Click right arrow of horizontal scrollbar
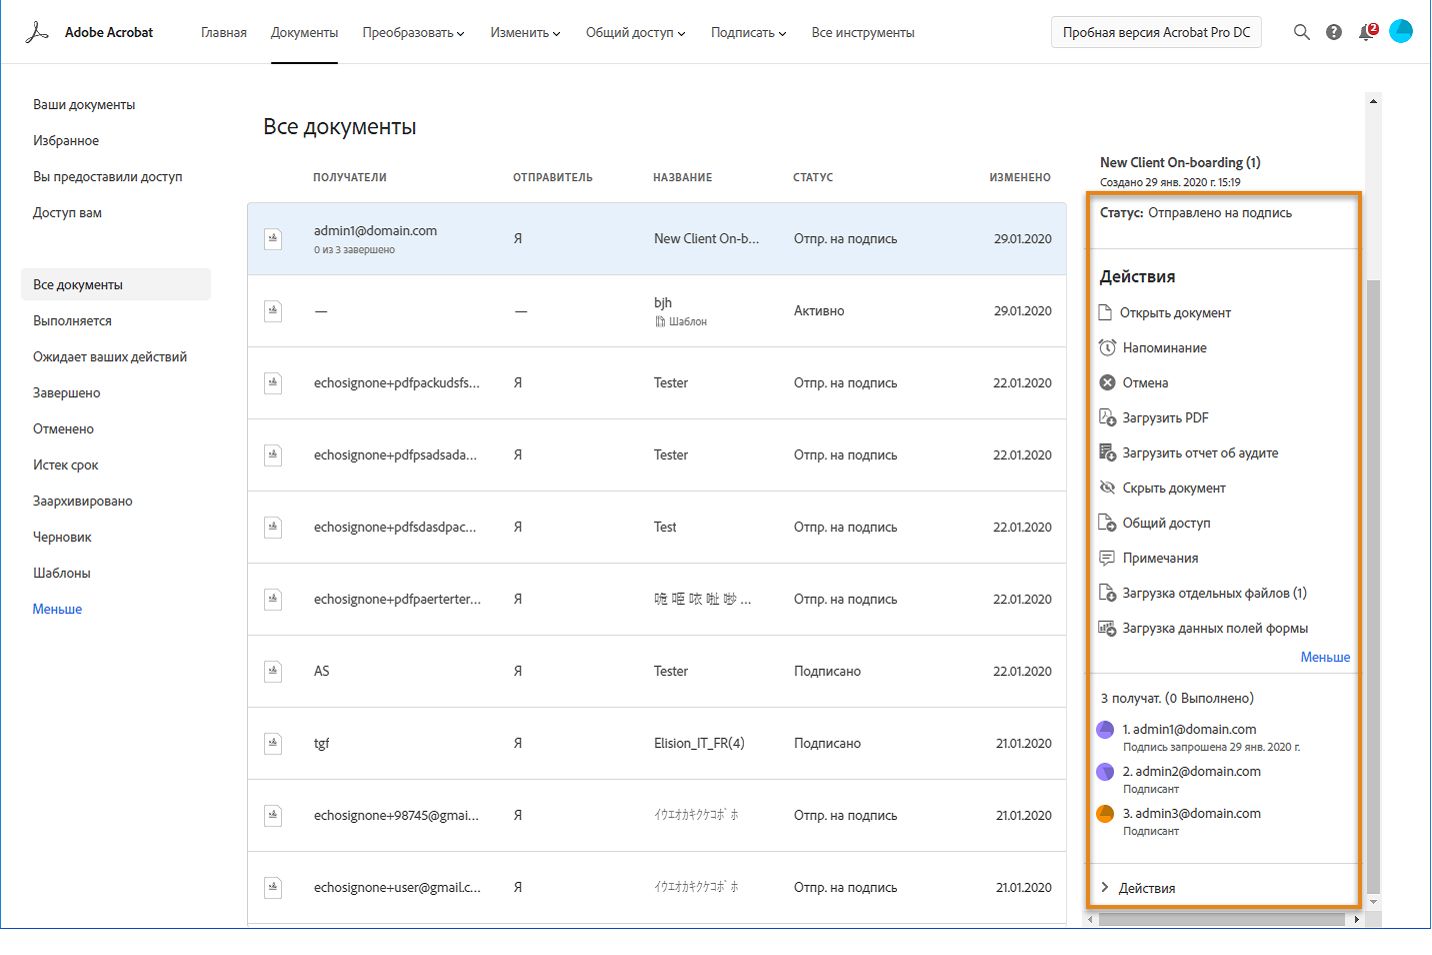The height and width of the screenshot is (955, 1432). (1357, 919)
